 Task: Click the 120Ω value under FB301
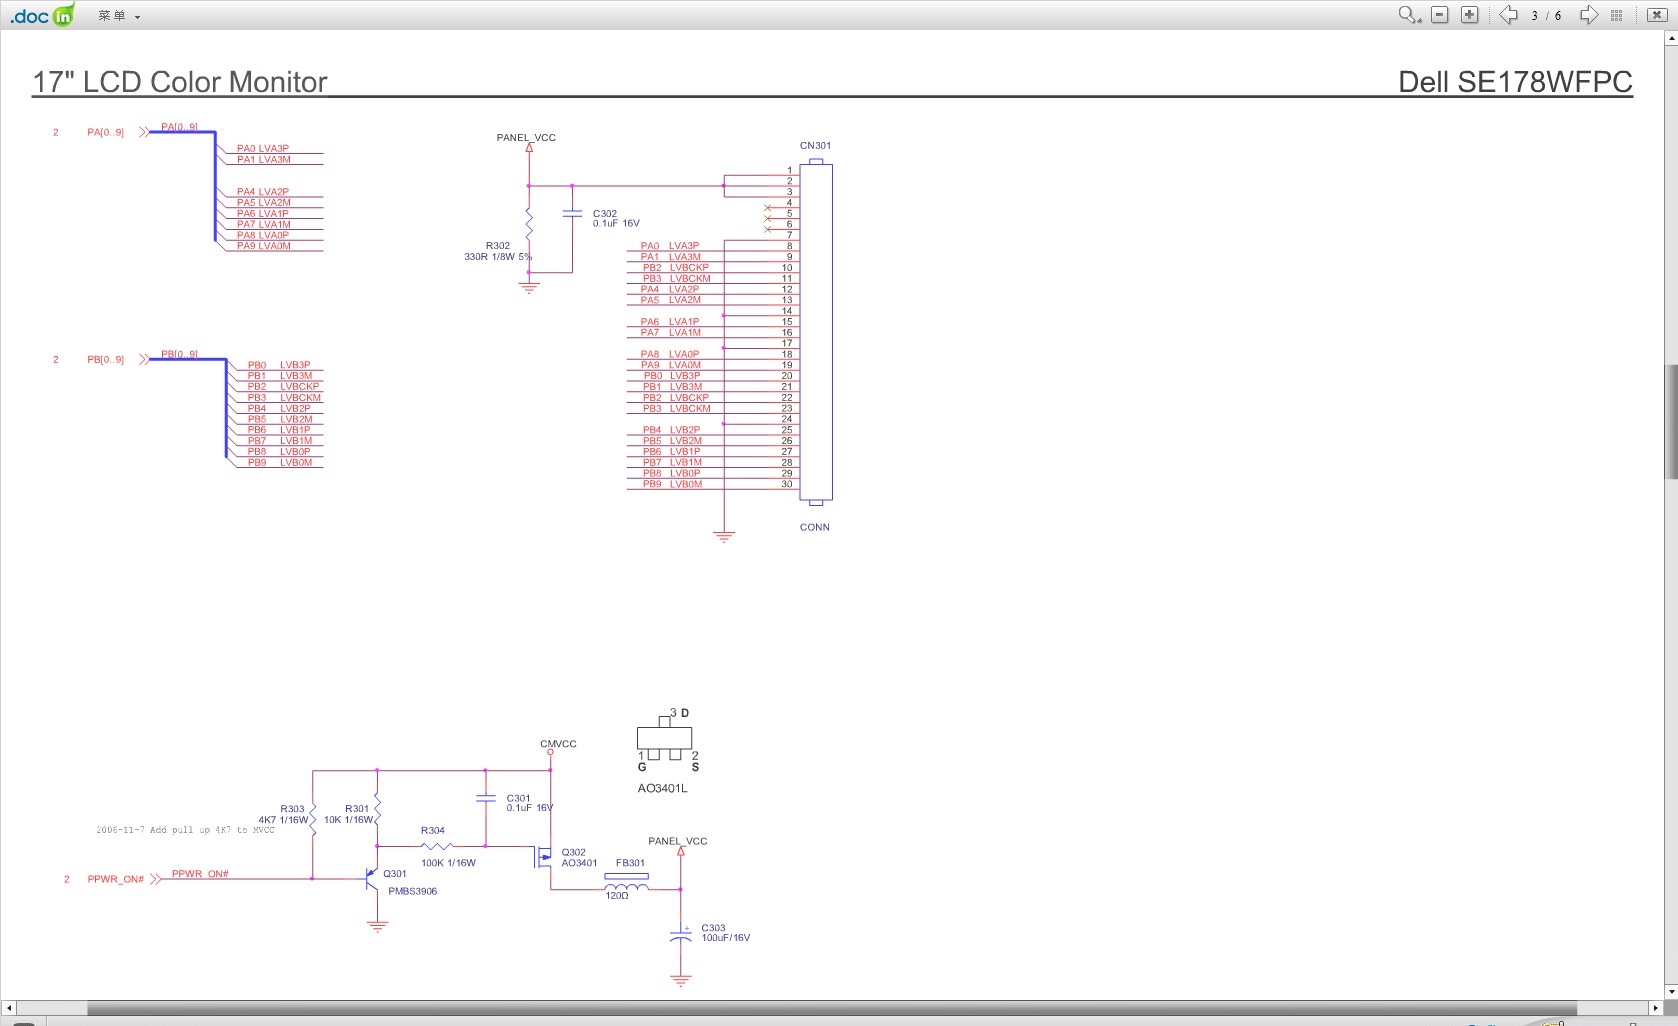coord(617,896)
